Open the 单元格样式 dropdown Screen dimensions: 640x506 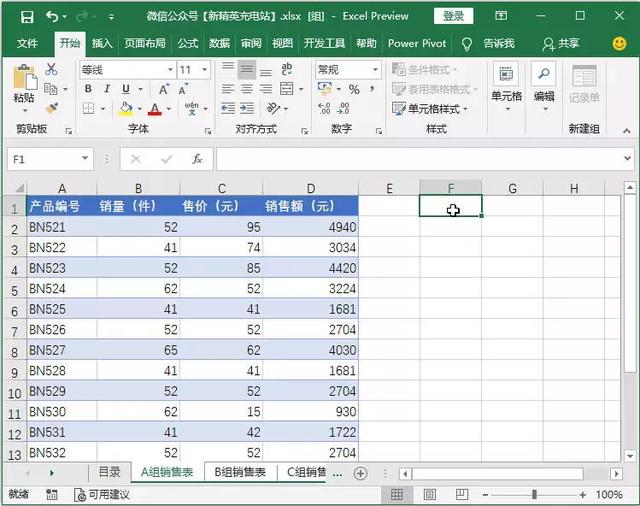429,109
